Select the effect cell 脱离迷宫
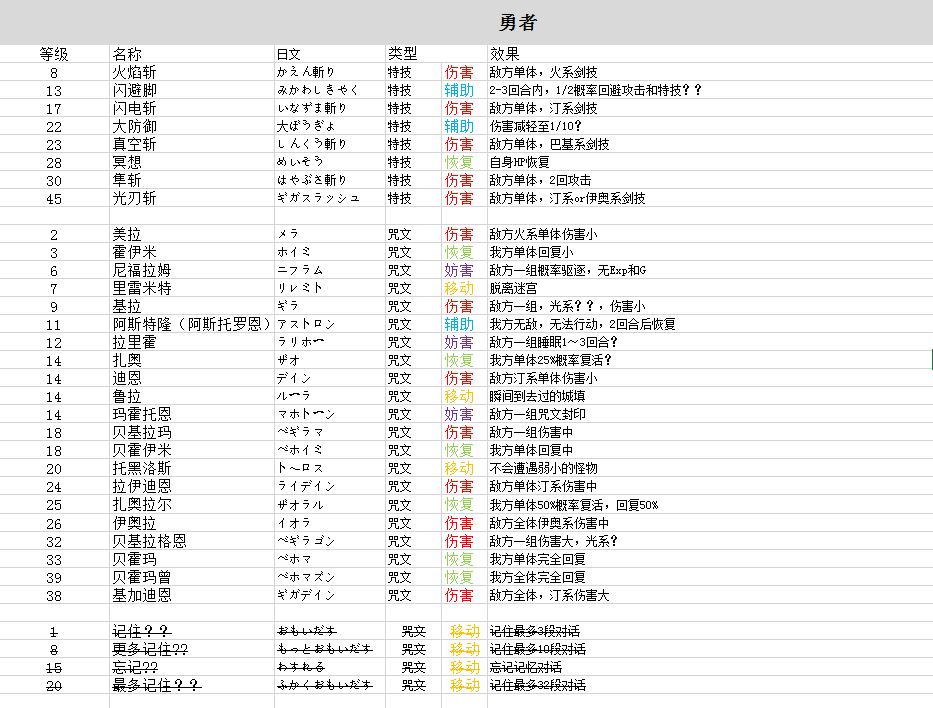This screenshot has width=933, height=708. (514, 289)
